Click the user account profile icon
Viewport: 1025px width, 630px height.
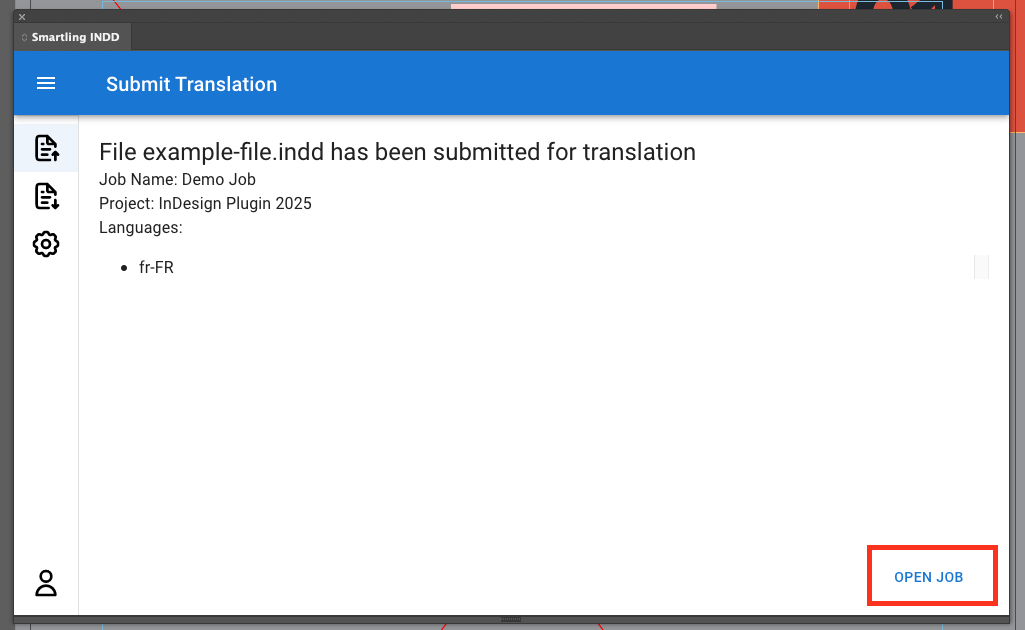46,583
